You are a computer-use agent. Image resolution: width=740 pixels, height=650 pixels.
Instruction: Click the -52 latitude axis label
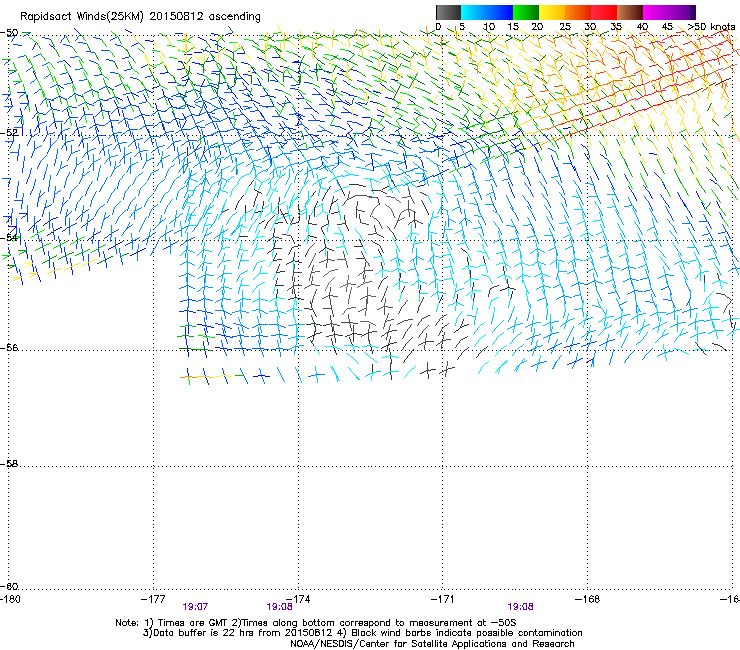9,133
